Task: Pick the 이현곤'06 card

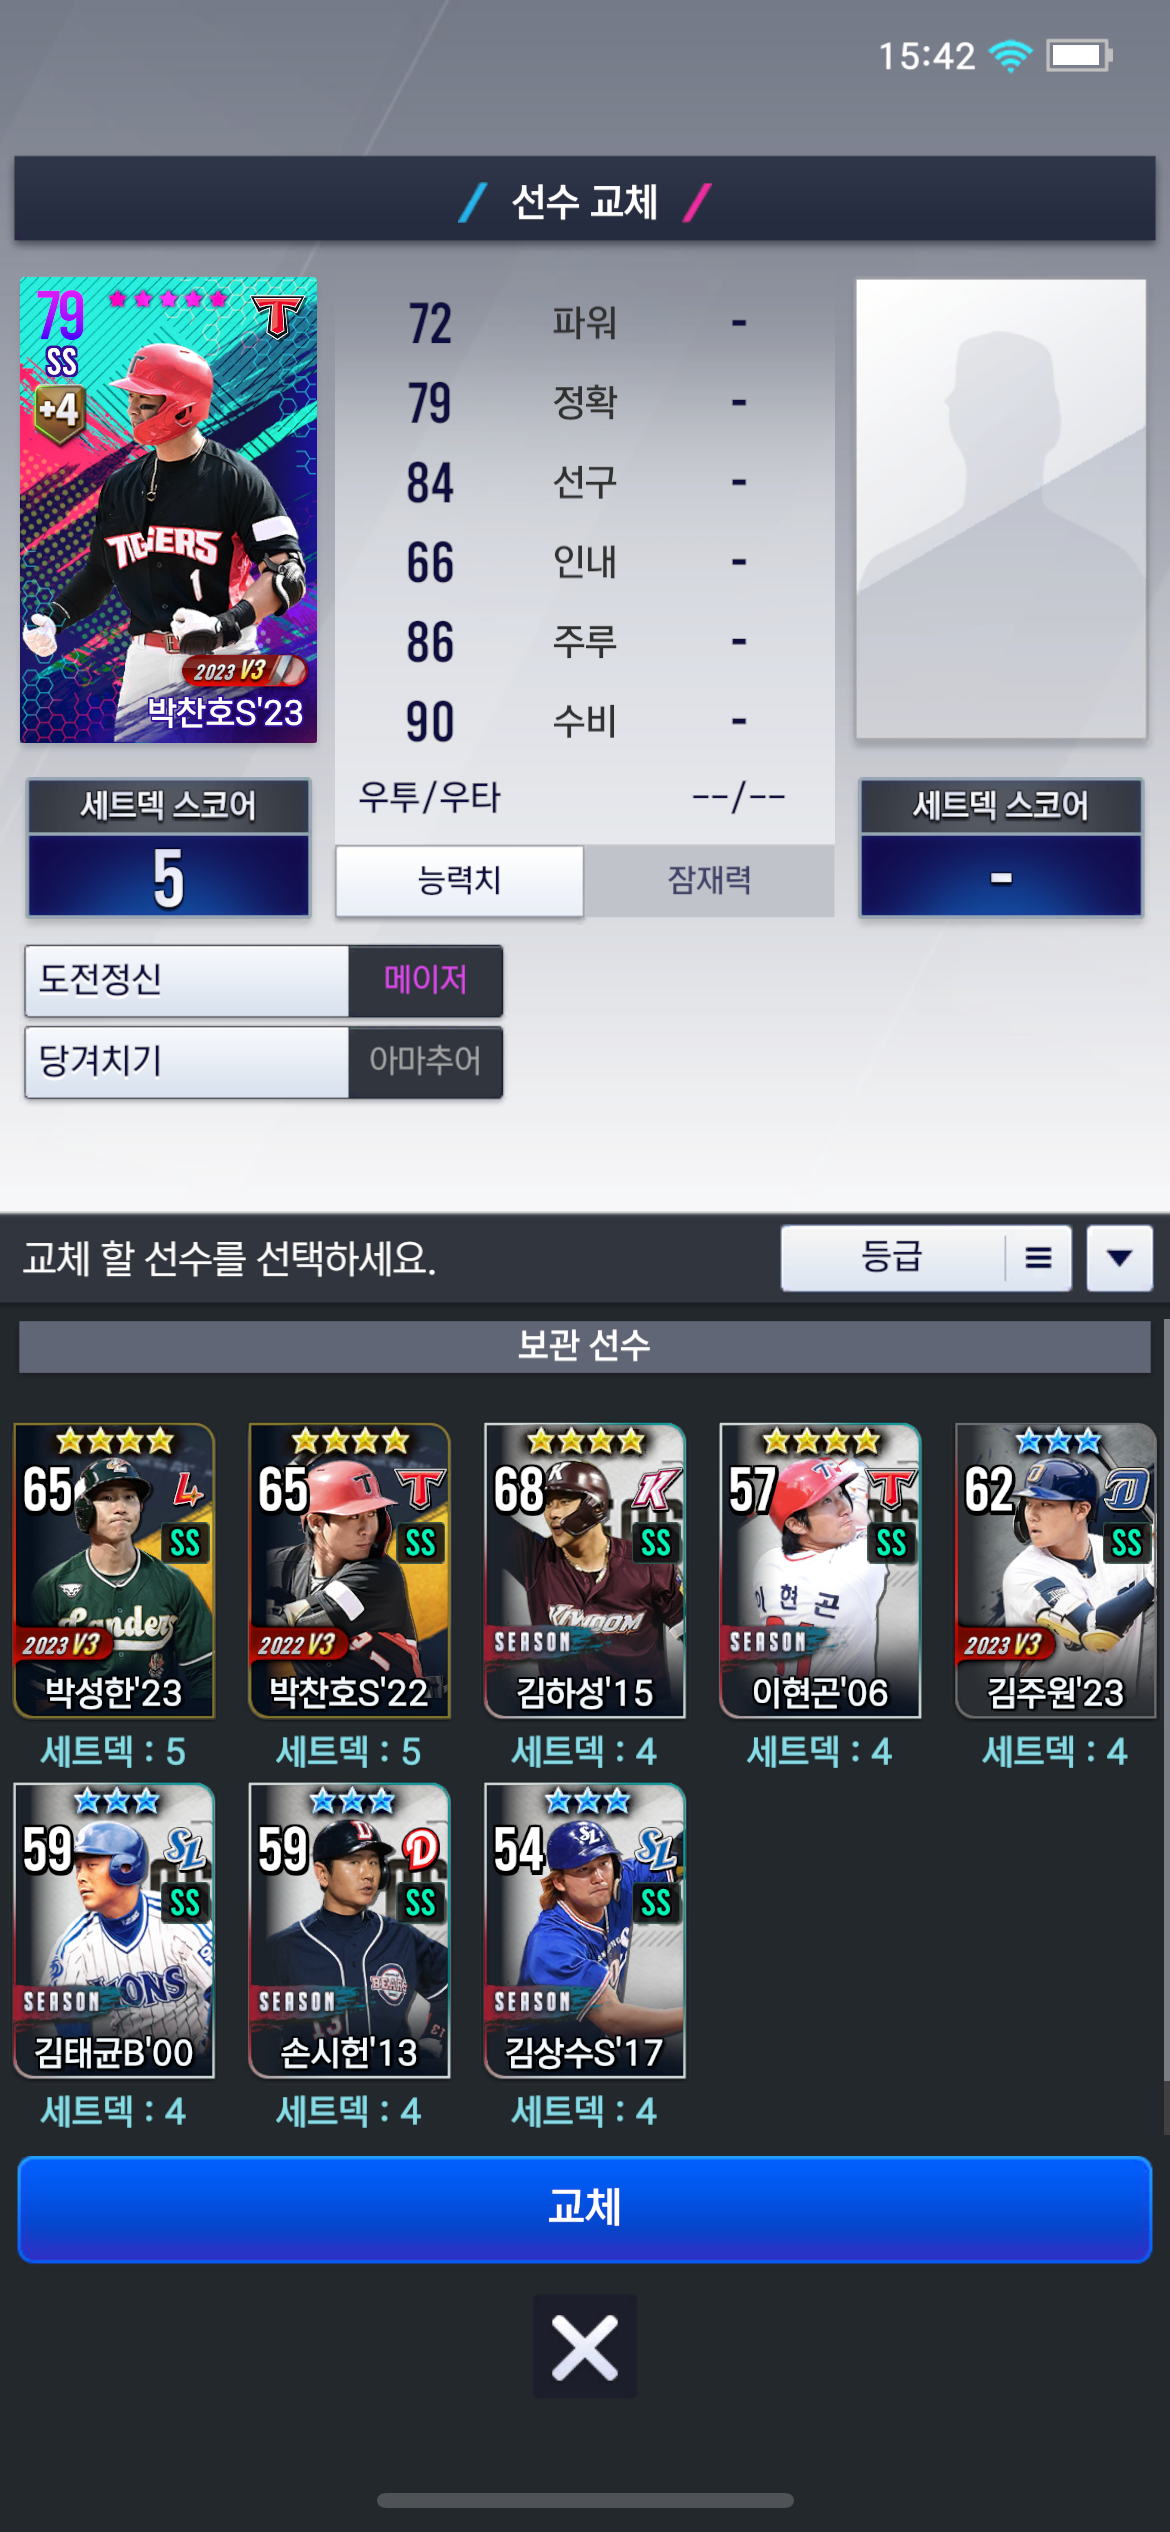Action: 820,1571
